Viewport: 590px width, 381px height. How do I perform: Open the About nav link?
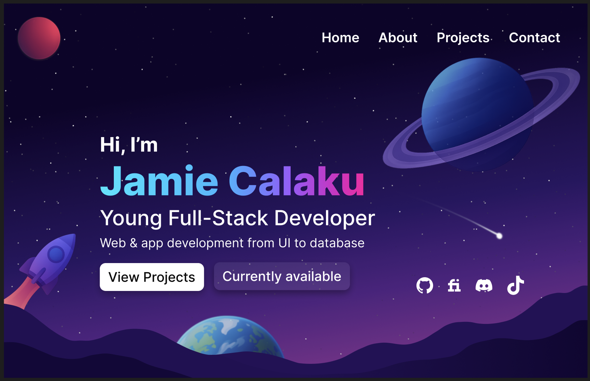398,38
